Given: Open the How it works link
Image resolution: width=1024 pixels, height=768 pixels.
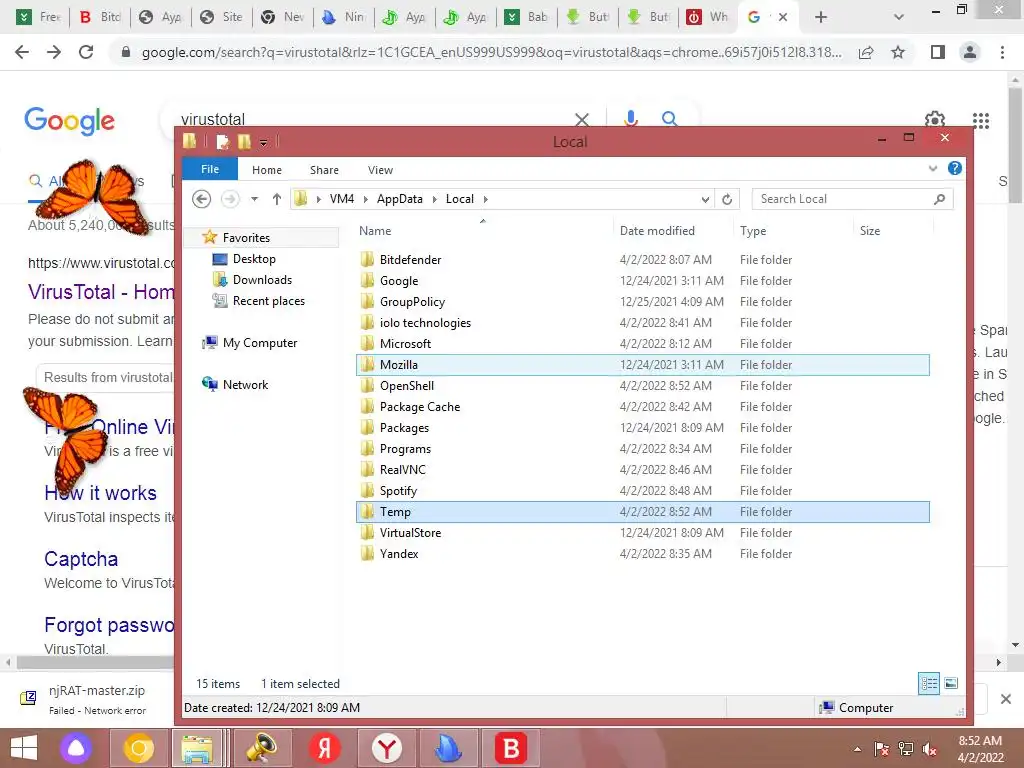Looking at the screenshot, I should (101, 493).
